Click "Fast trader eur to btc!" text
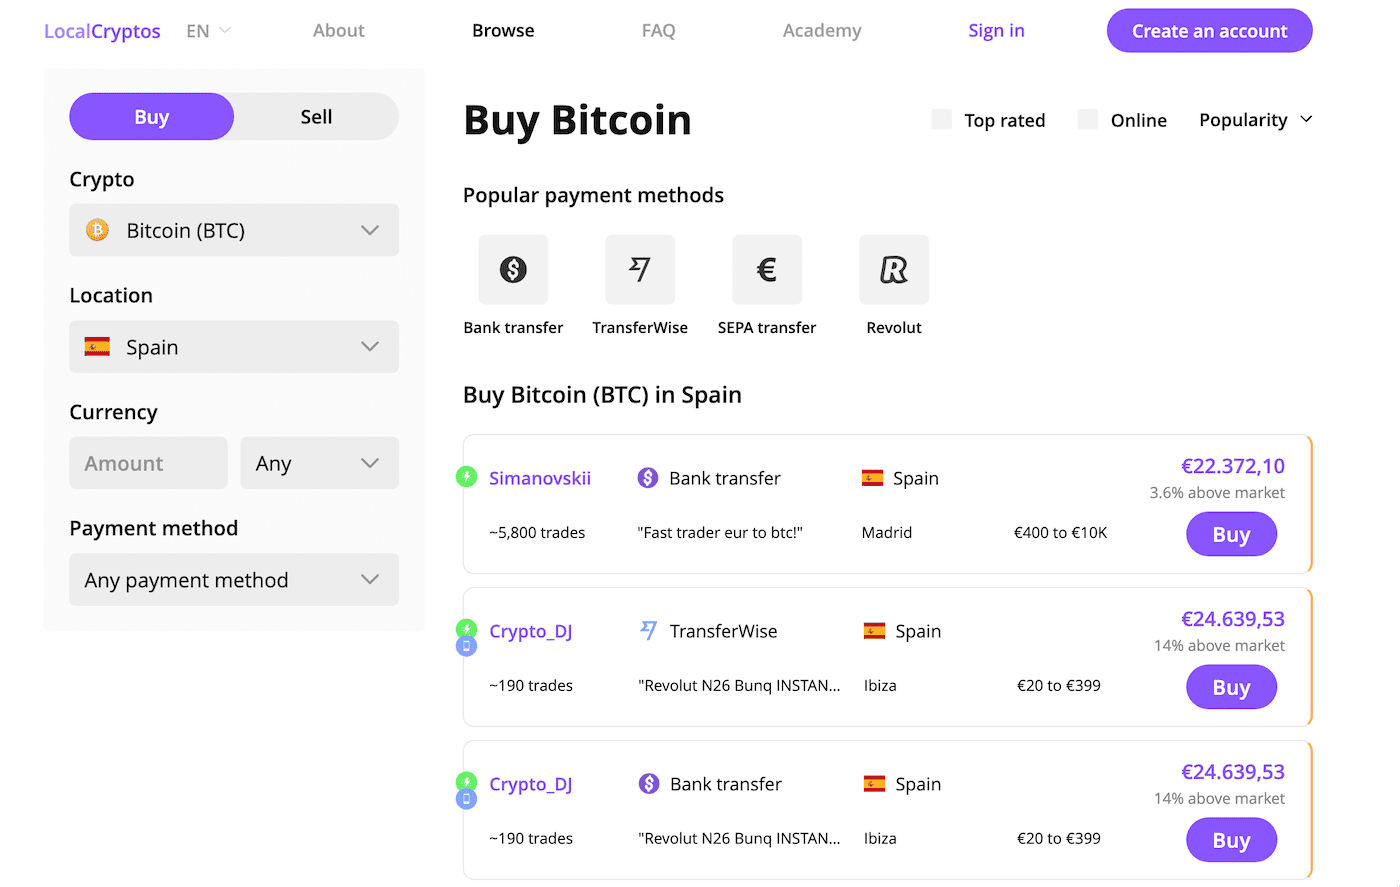This screenshot has height=887, width=1400. click(720, 533)
